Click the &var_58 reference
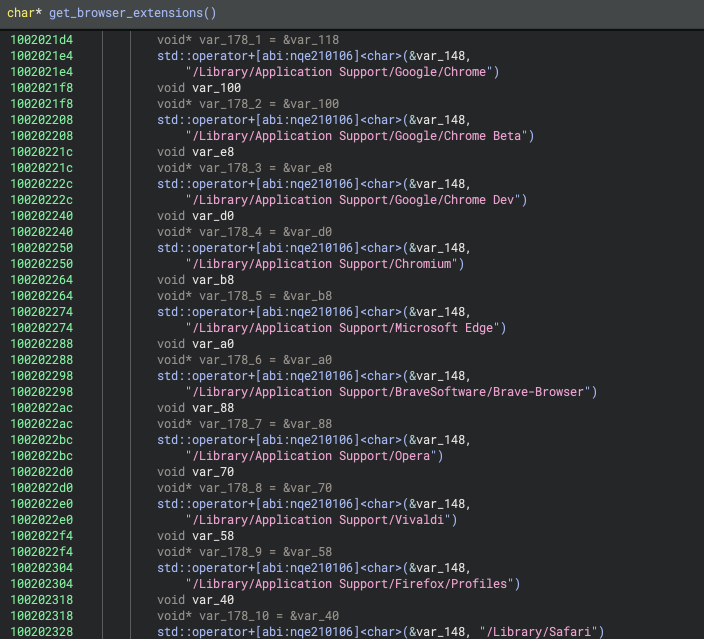 (x=308, y=552)
